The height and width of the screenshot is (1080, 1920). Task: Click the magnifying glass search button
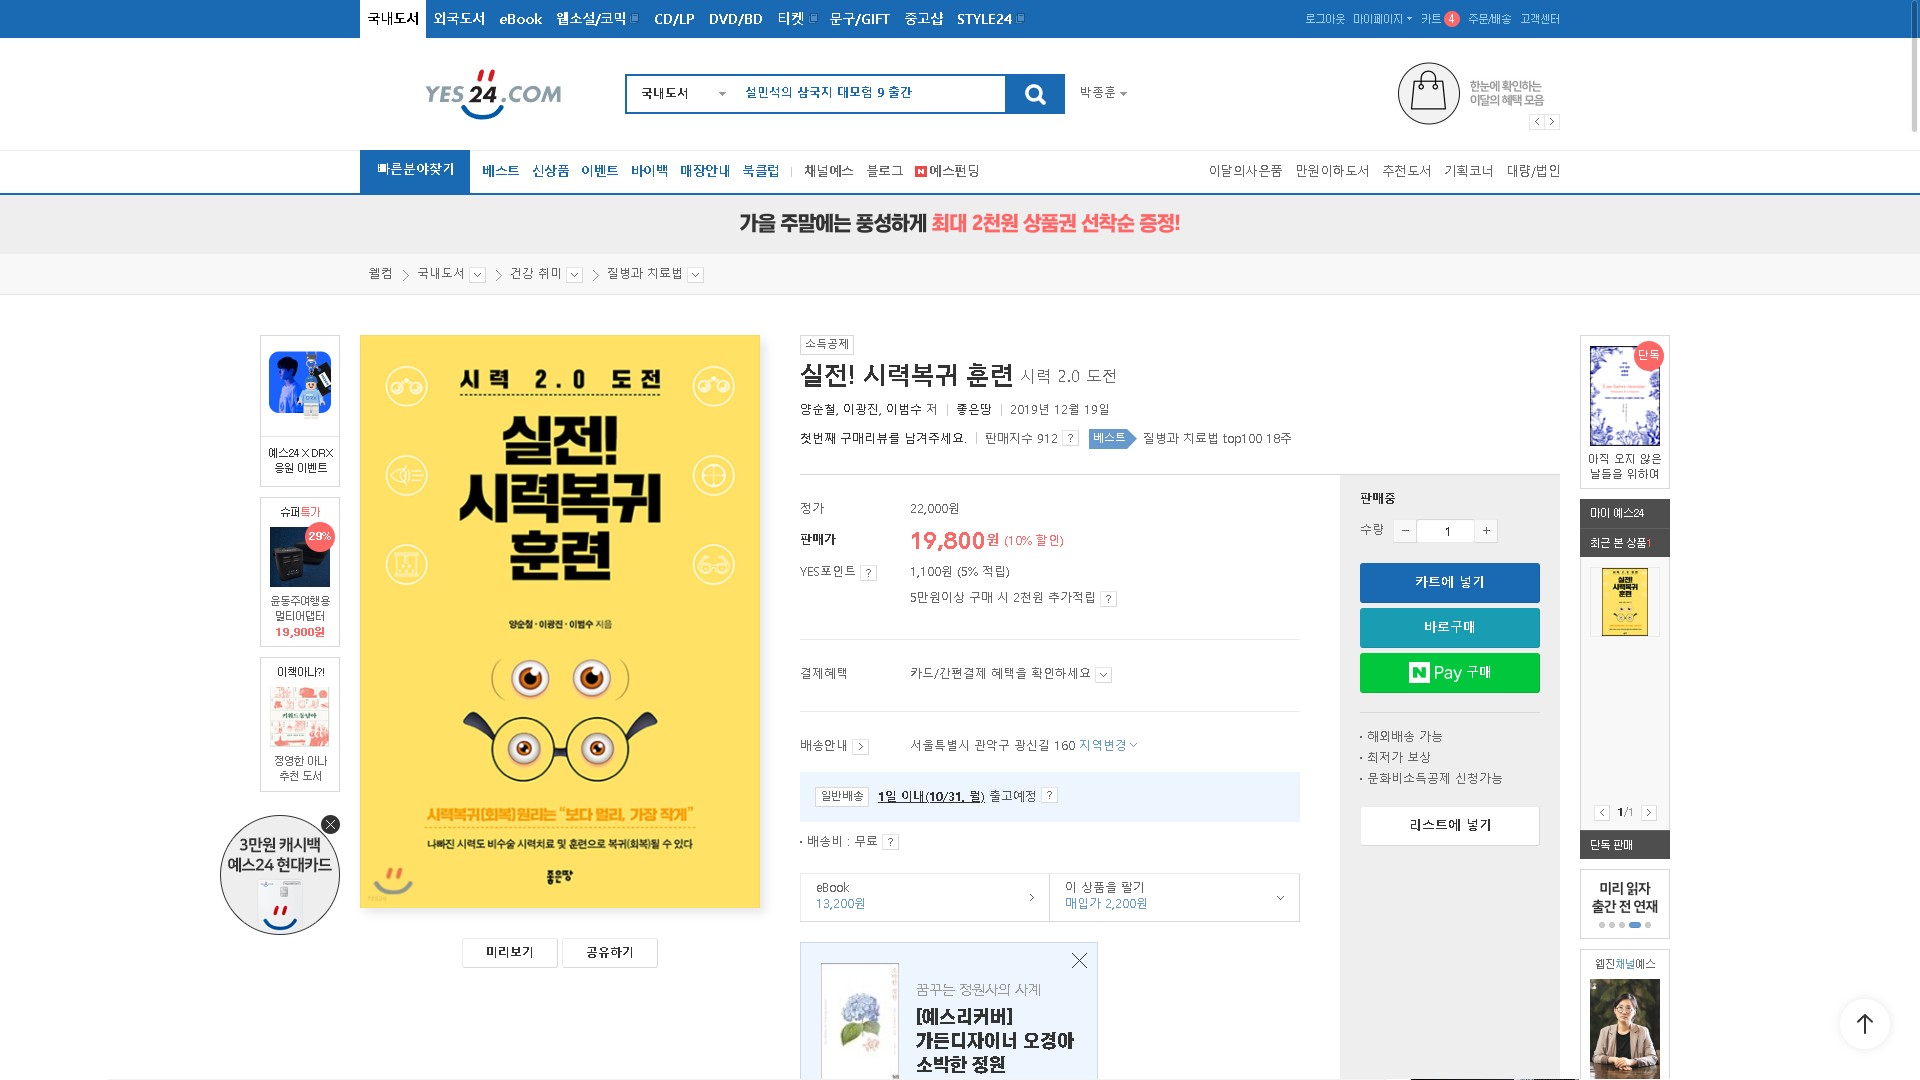tap(1035, 94)
